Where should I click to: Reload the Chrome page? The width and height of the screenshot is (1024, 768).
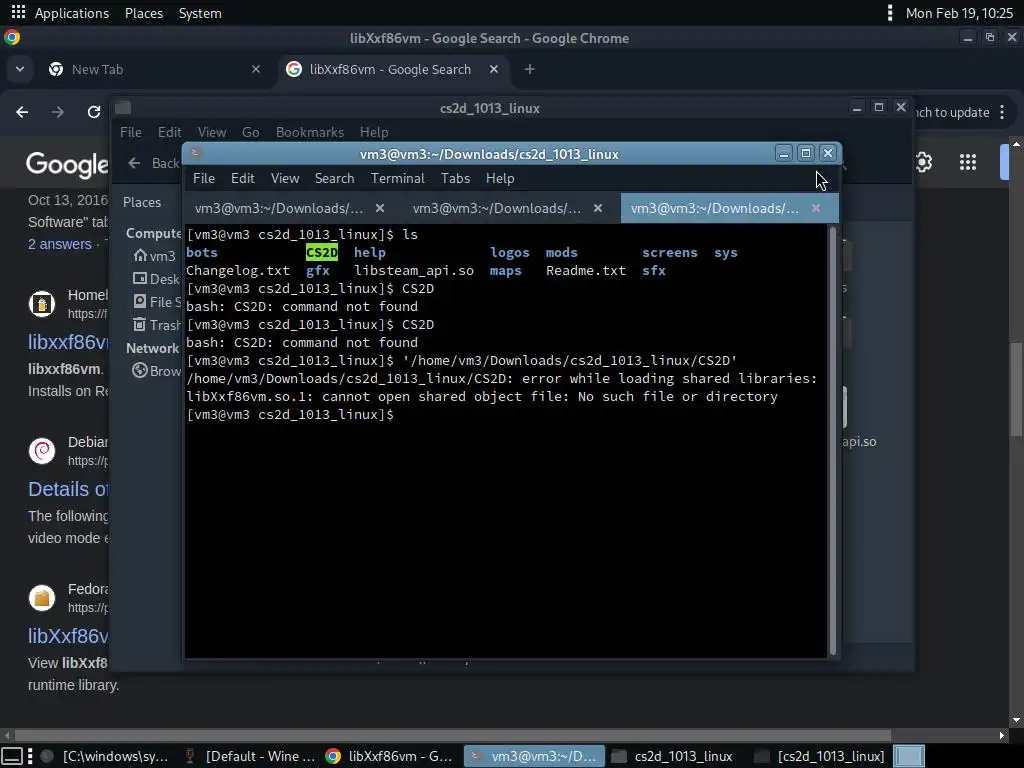(x=94, y=112)
